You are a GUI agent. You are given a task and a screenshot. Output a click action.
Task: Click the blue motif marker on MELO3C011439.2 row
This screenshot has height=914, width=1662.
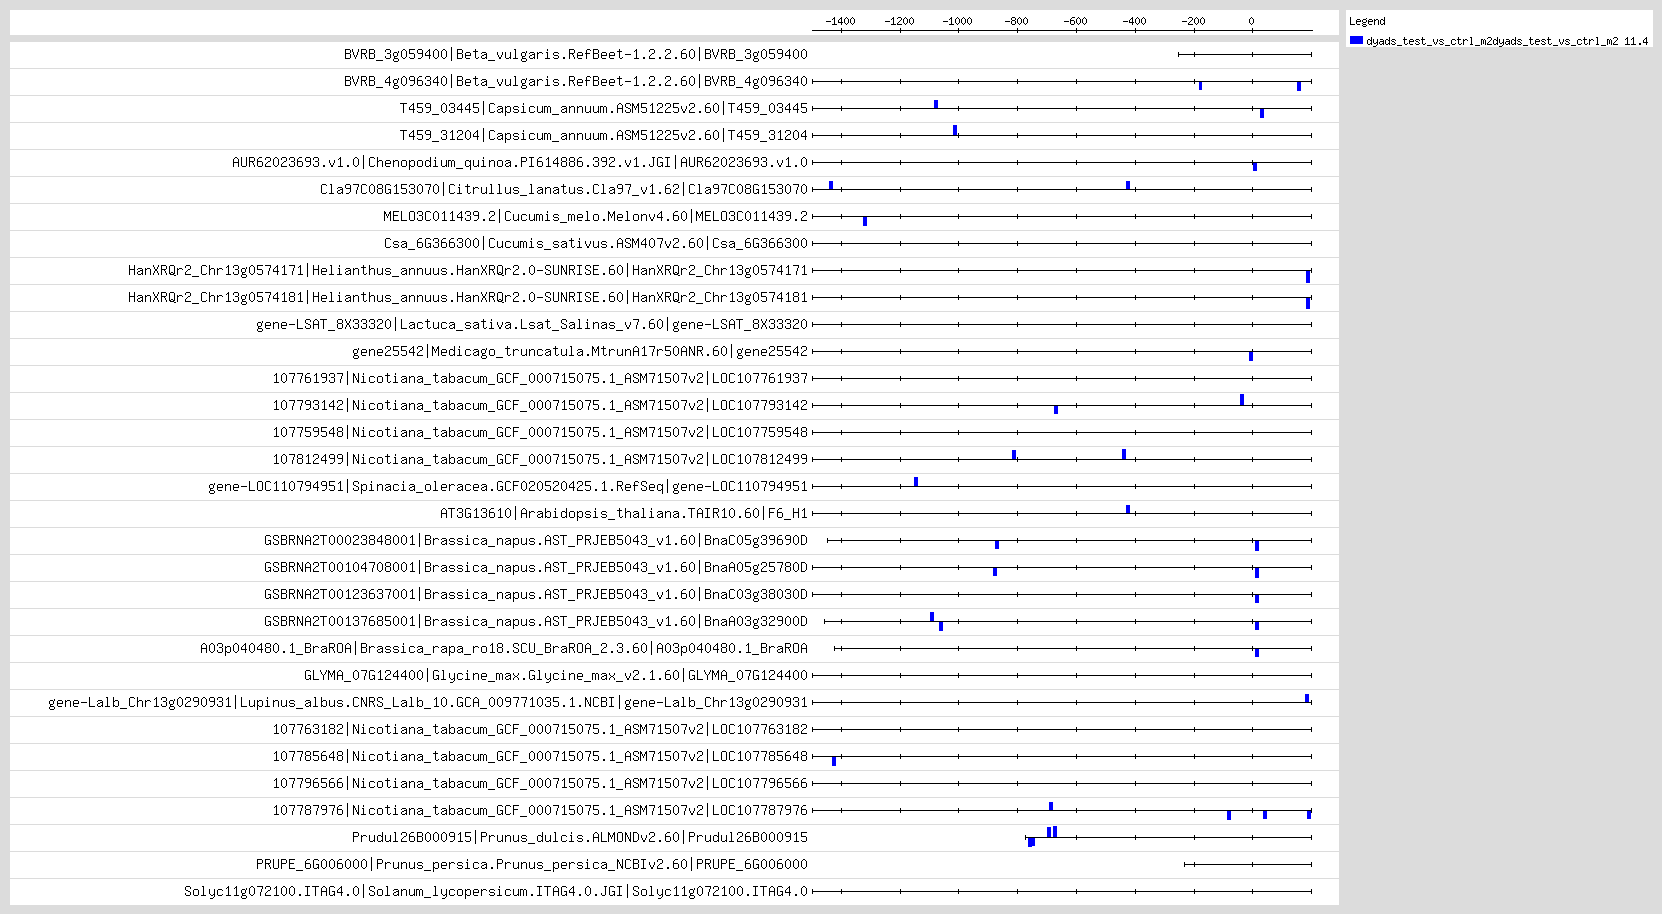click(865, 221)
